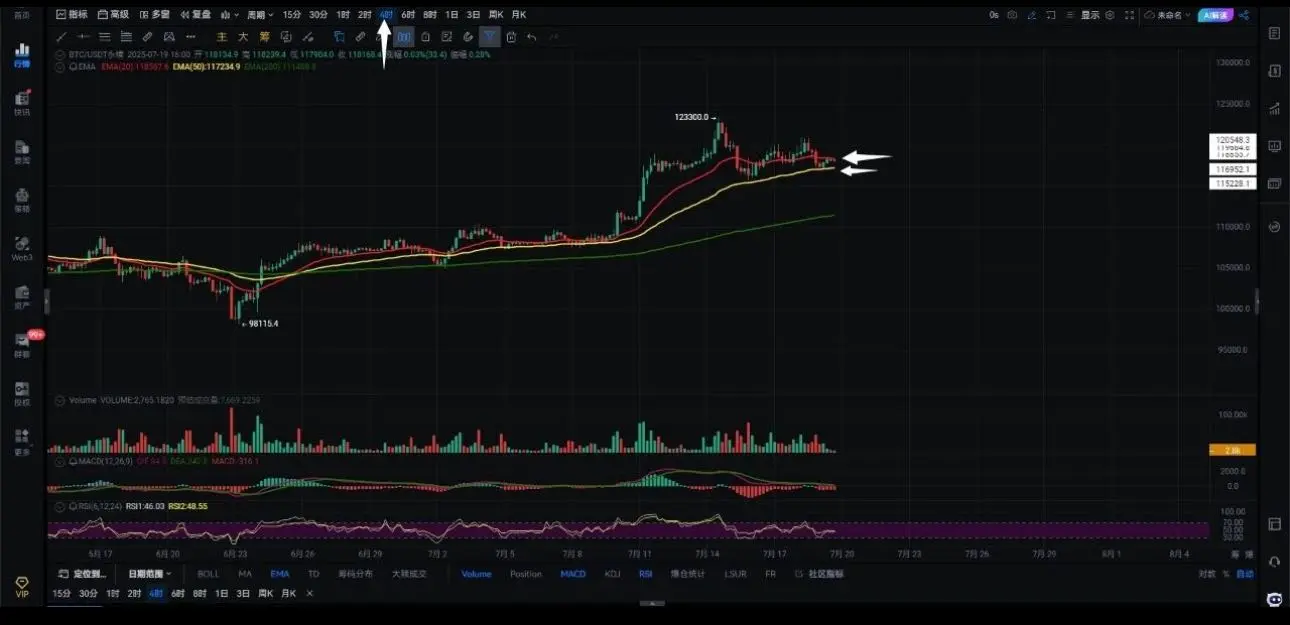Start 复盘 replay mode
The image size is (1290, 625).
[x=196, y=15]
